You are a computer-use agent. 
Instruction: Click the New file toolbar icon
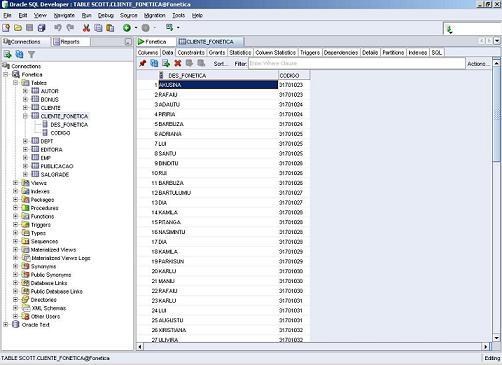point(6,28)
